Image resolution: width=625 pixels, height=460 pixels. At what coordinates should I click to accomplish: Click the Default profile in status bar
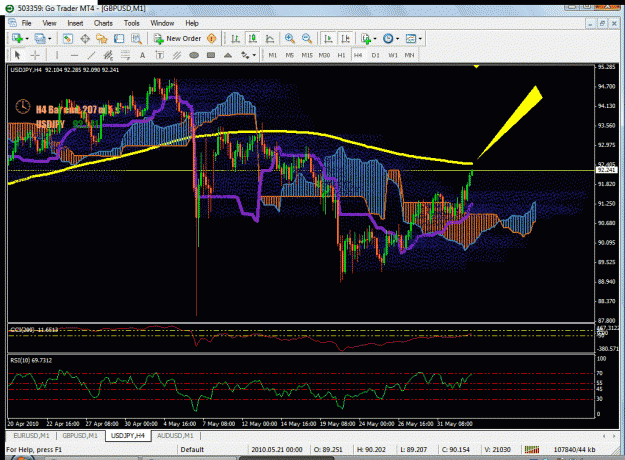click(192, 450)
